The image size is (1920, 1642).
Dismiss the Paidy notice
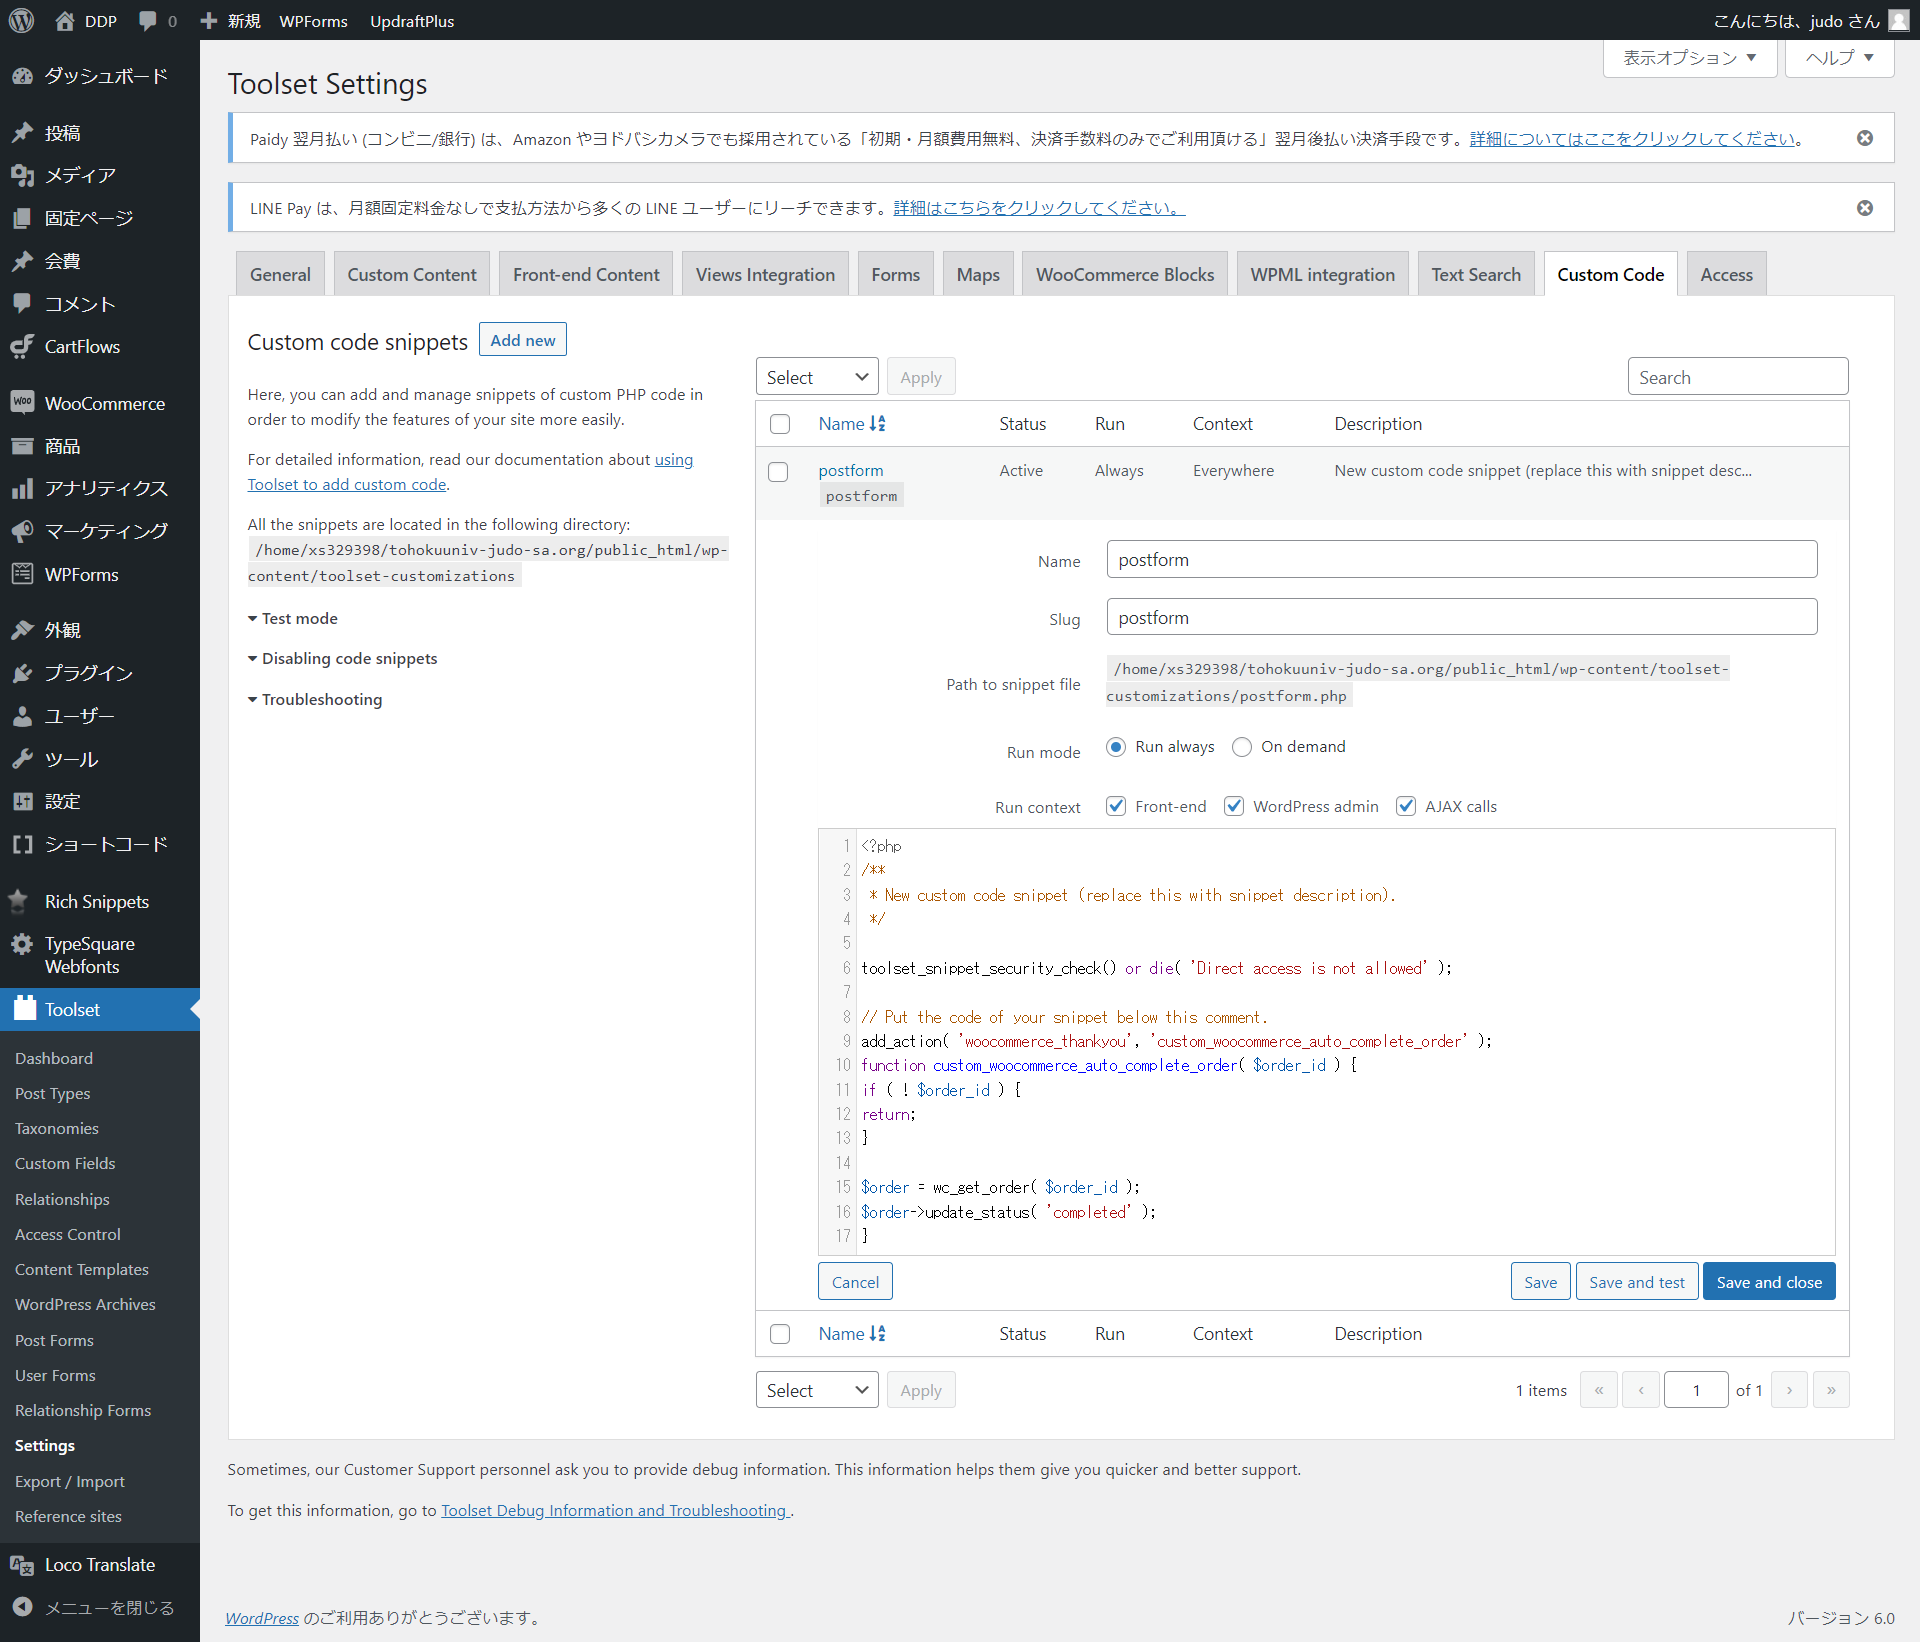[x=1865, y=138]
